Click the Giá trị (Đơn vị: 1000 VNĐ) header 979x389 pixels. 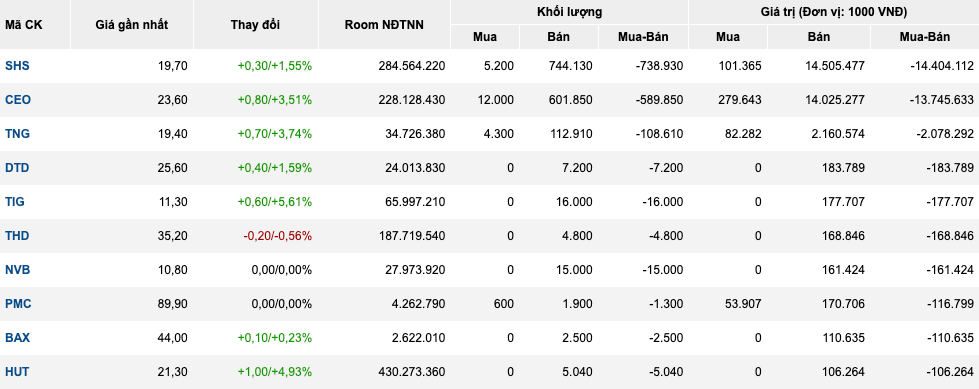pyautogui.click(x=834, y=12)
